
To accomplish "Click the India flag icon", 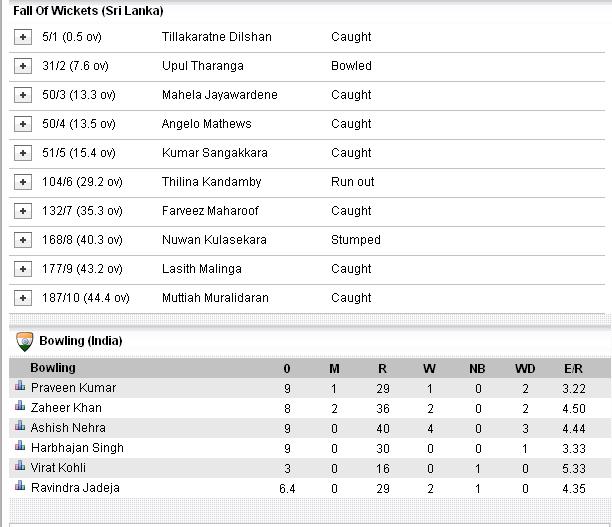I will 25,341.
